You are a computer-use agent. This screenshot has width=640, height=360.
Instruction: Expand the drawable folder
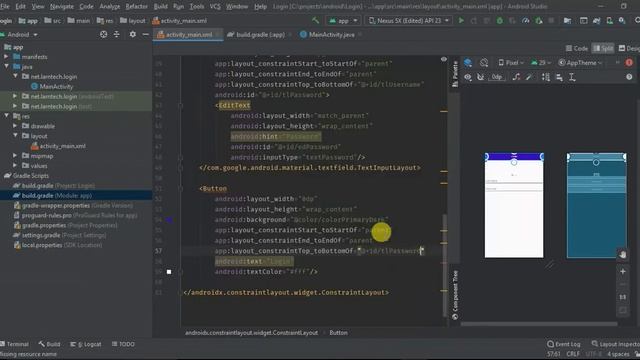pyautogui.click(x=15, y=126)
